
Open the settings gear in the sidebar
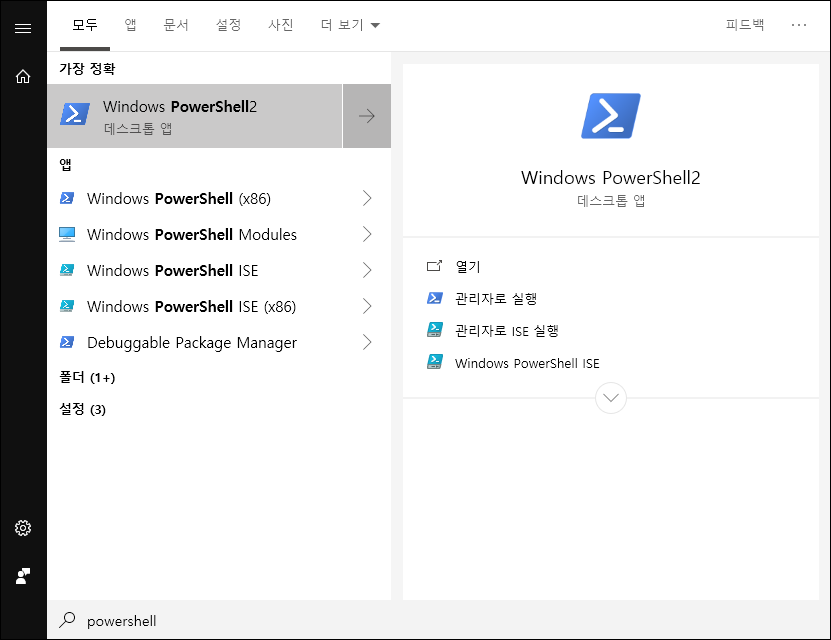click(23, 528)
